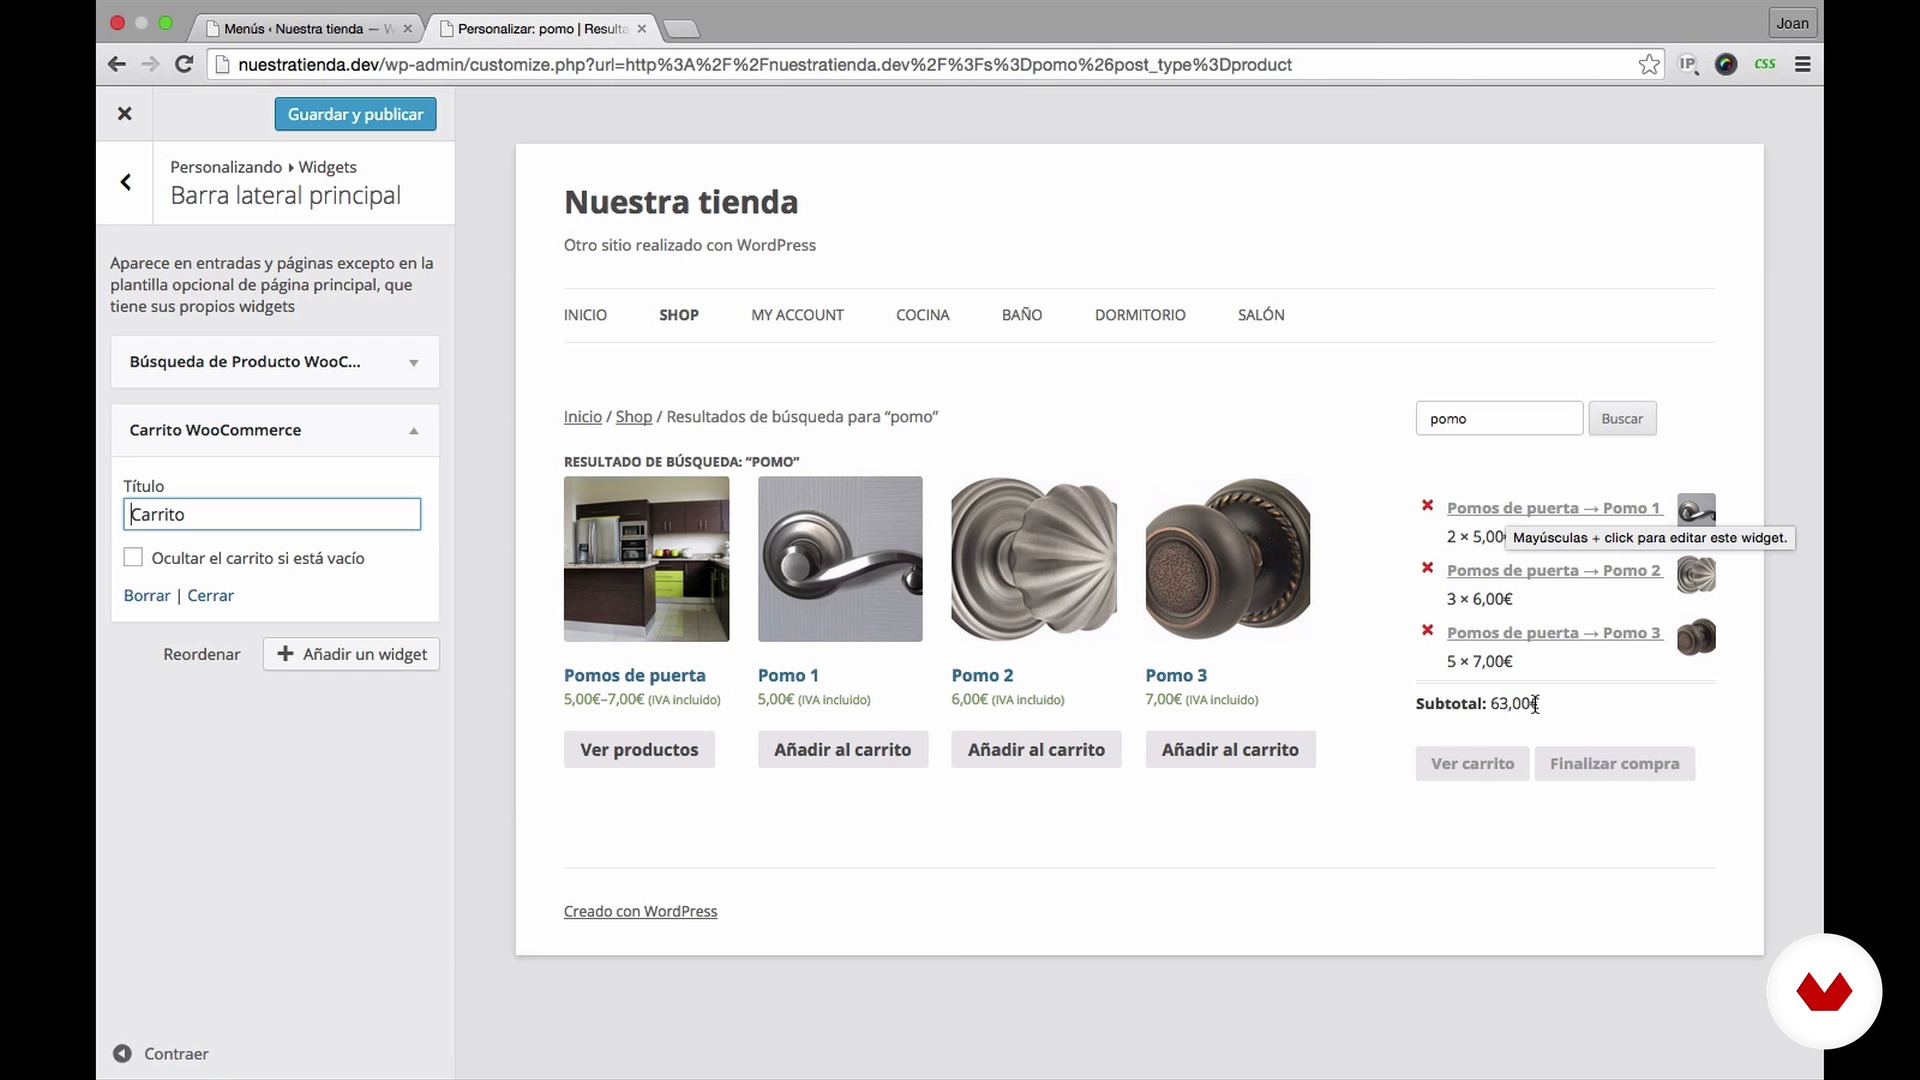Click Guardar y publicar button
The image size is (1920, 1080).
355,114
